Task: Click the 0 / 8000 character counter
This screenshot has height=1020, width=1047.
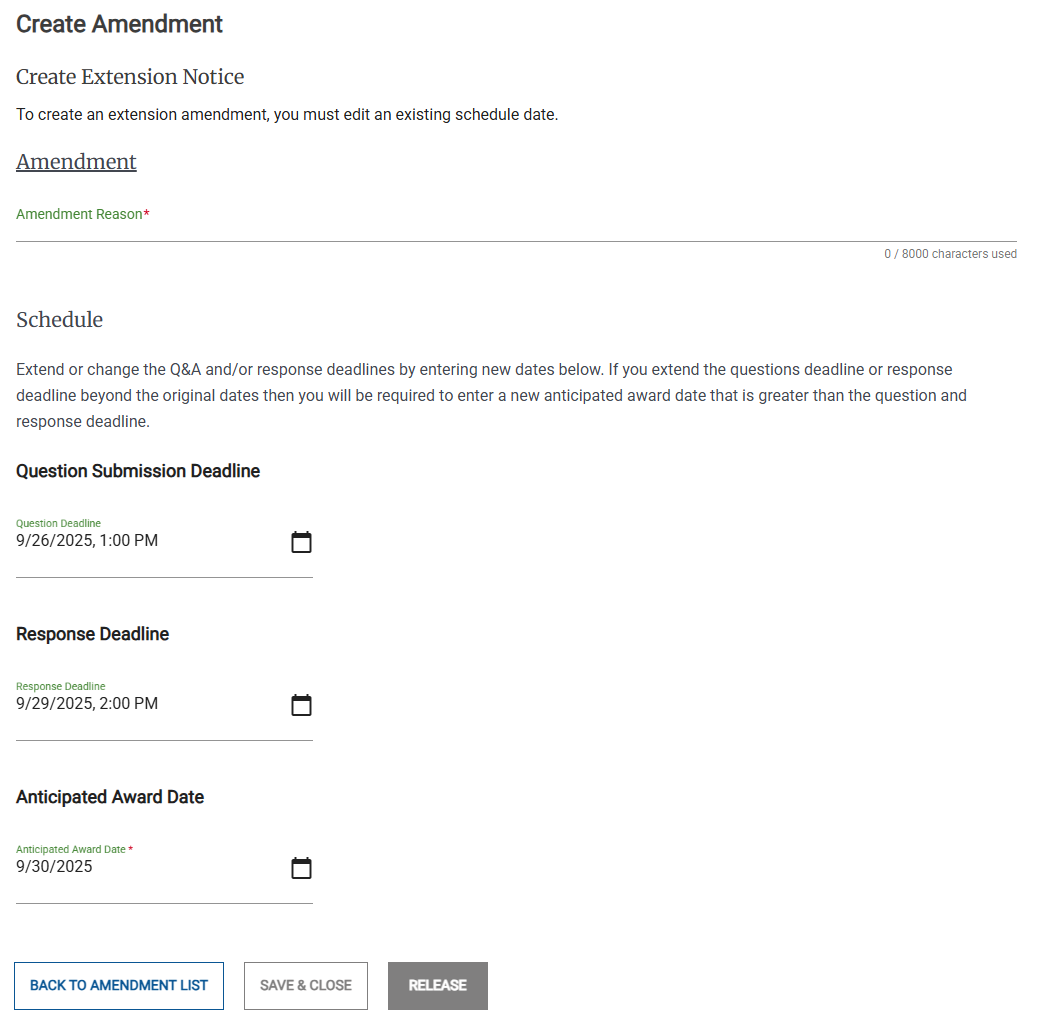Action: pos(950,253)
